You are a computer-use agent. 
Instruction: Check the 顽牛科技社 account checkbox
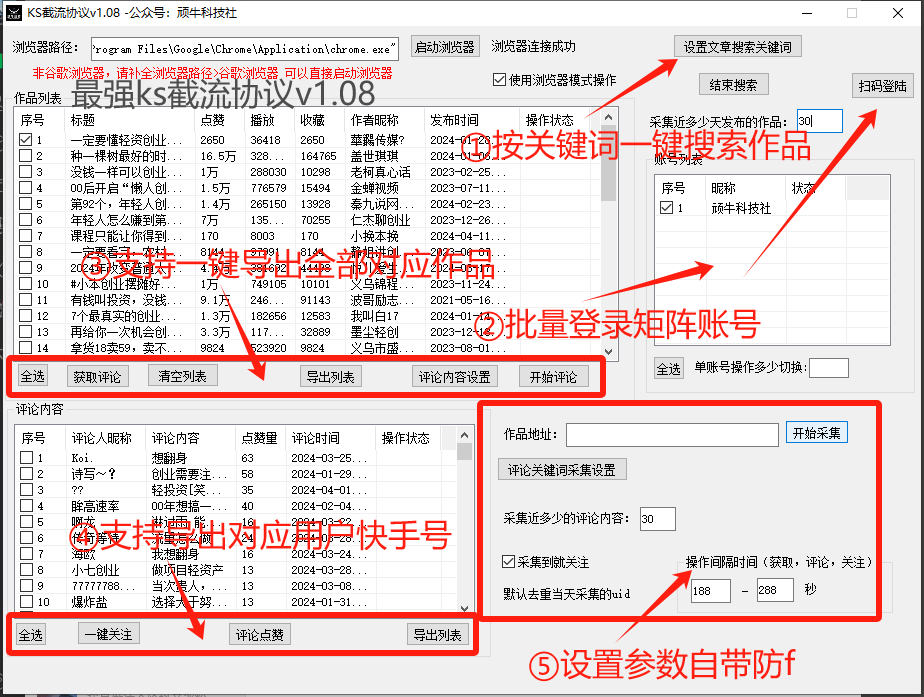point(667,208)
